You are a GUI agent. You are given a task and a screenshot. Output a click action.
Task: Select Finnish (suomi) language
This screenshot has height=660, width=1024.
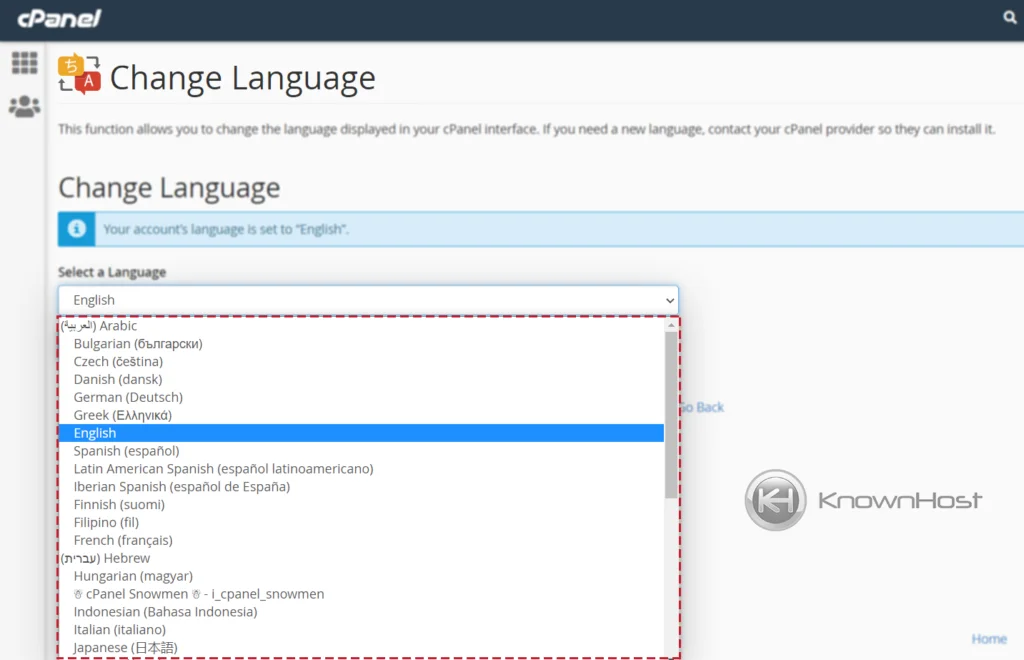[x=361, y=505]
